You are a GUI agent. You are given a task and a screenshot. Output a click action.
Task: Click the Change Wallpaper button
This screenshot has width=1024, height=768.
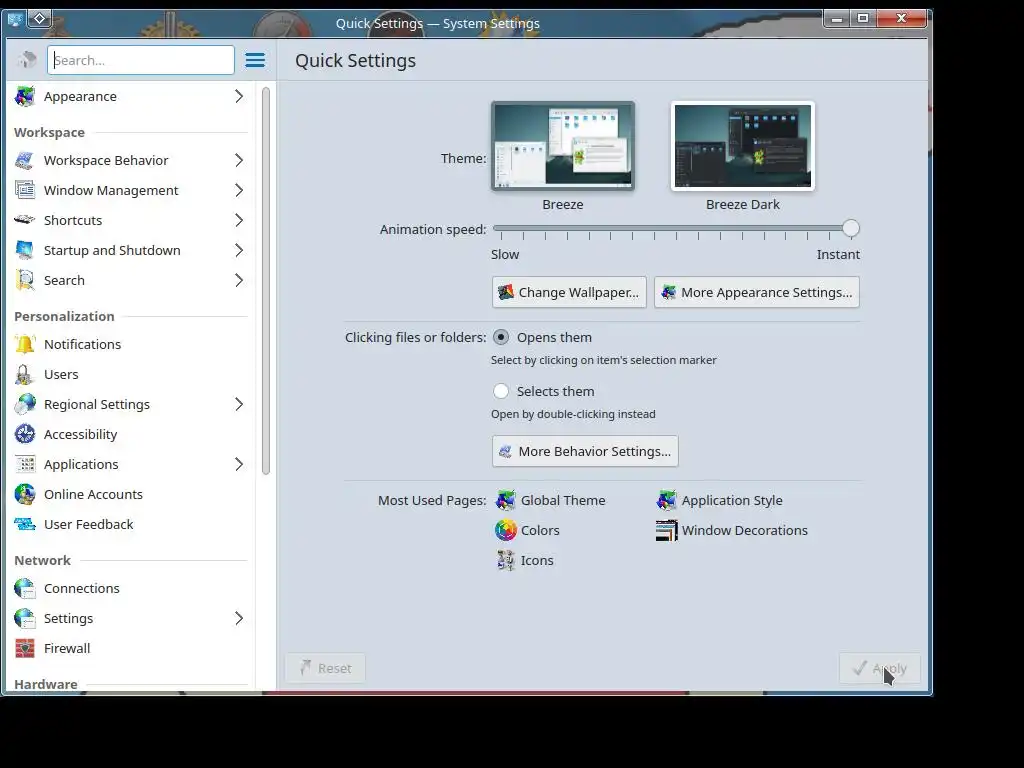pos(569,292)
